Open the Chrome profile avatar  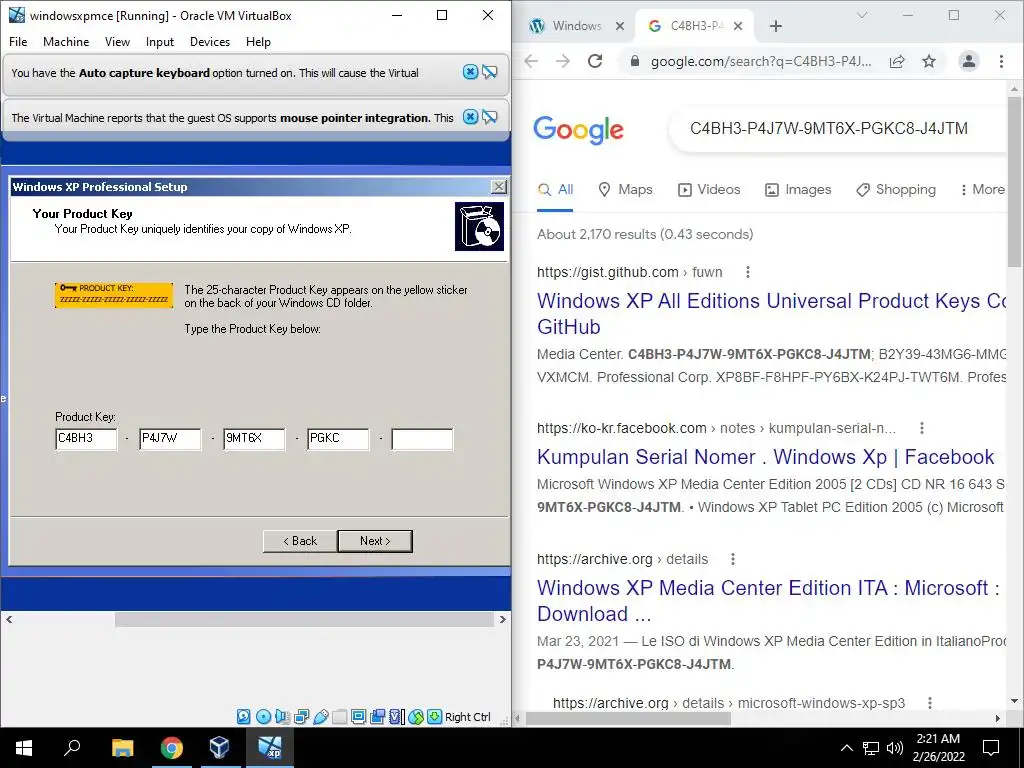[x=968, y=61]
